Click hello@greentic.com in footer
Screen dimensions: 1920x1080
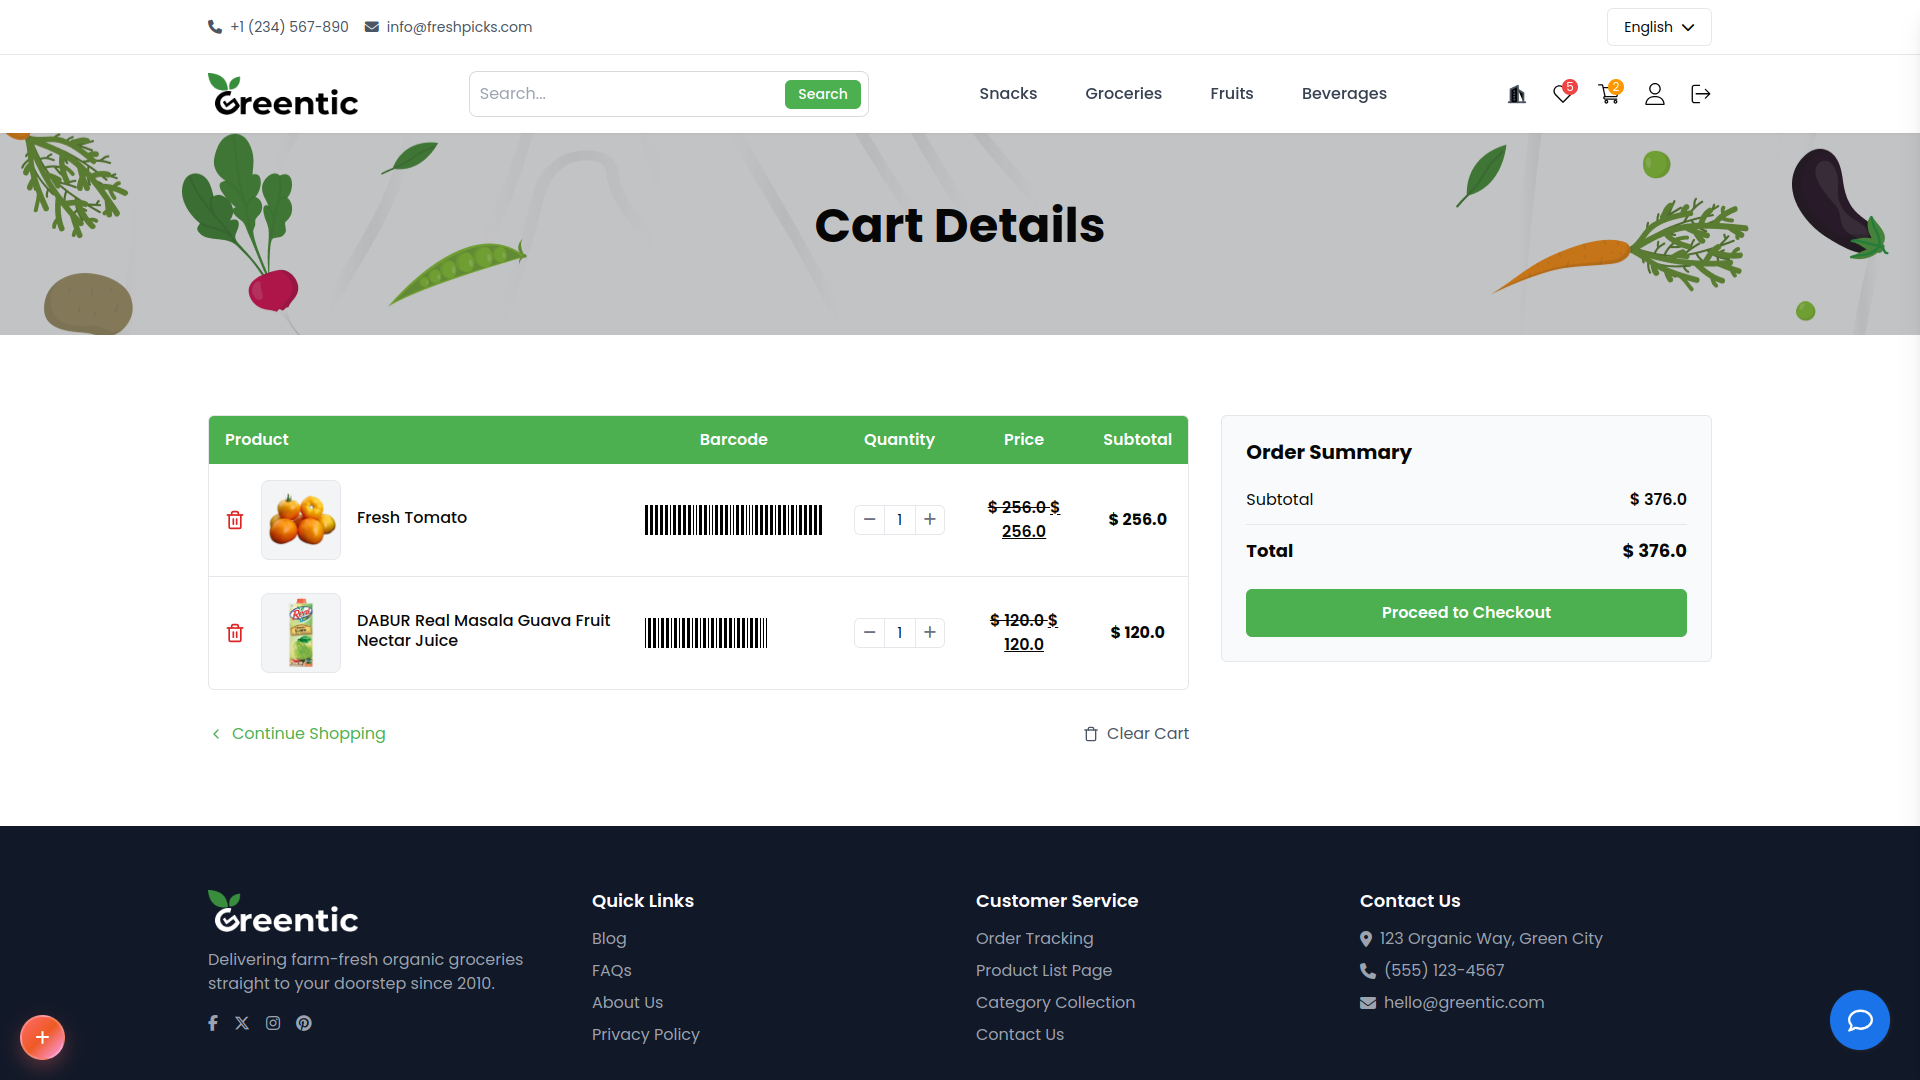coord(1464,1003)
